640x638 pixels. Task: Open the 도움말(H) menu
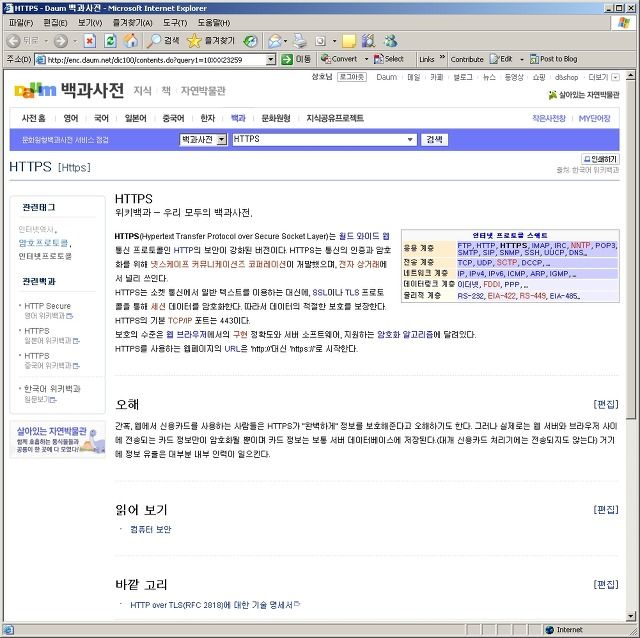pyautogui.click(x=213, y=23)
